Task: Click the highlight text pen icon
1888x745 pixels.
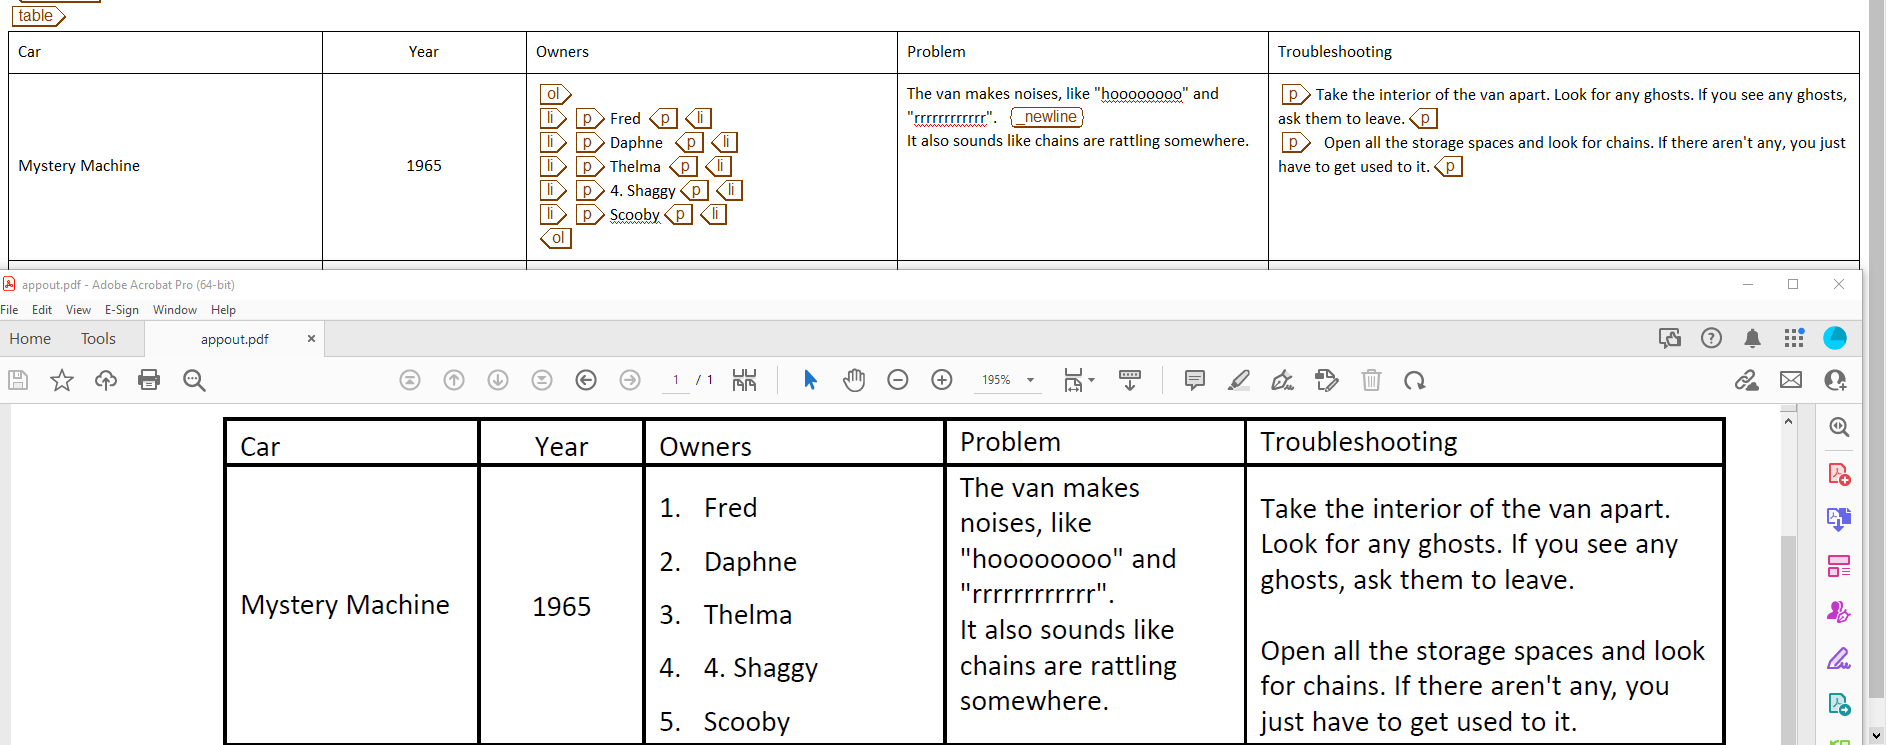Action: coord(1239,380)
